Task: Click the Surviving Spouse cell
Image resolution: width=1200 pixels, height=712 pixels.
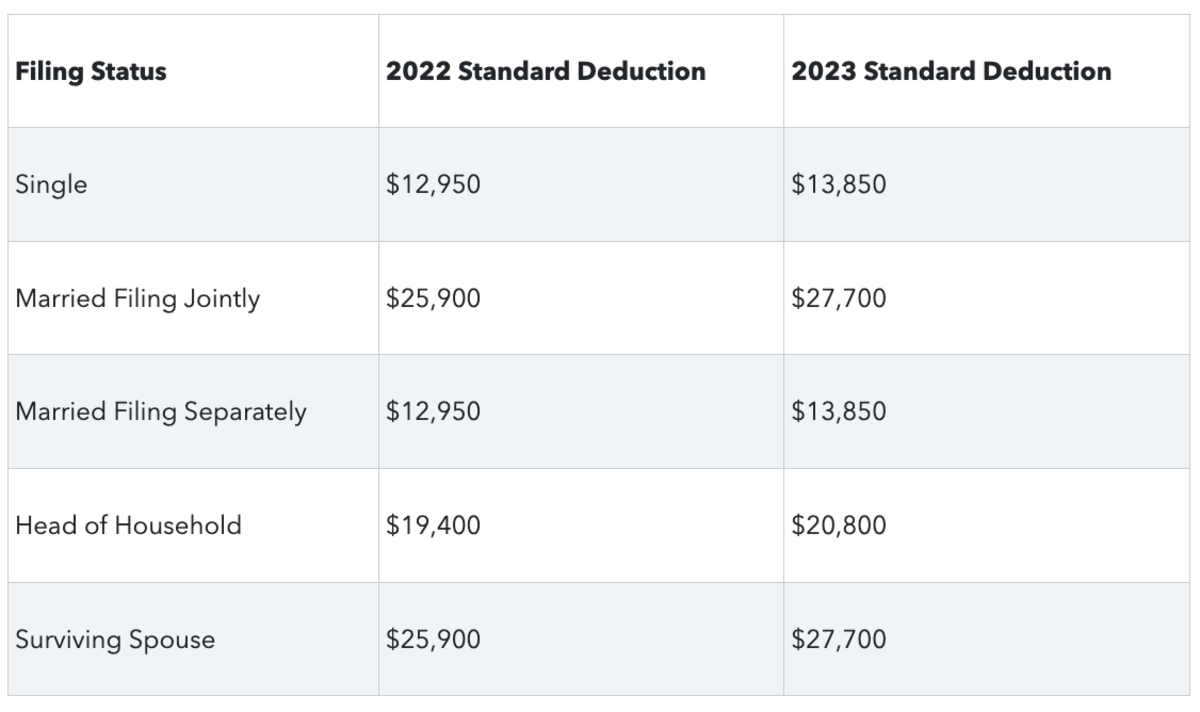Action: point(115,639)
